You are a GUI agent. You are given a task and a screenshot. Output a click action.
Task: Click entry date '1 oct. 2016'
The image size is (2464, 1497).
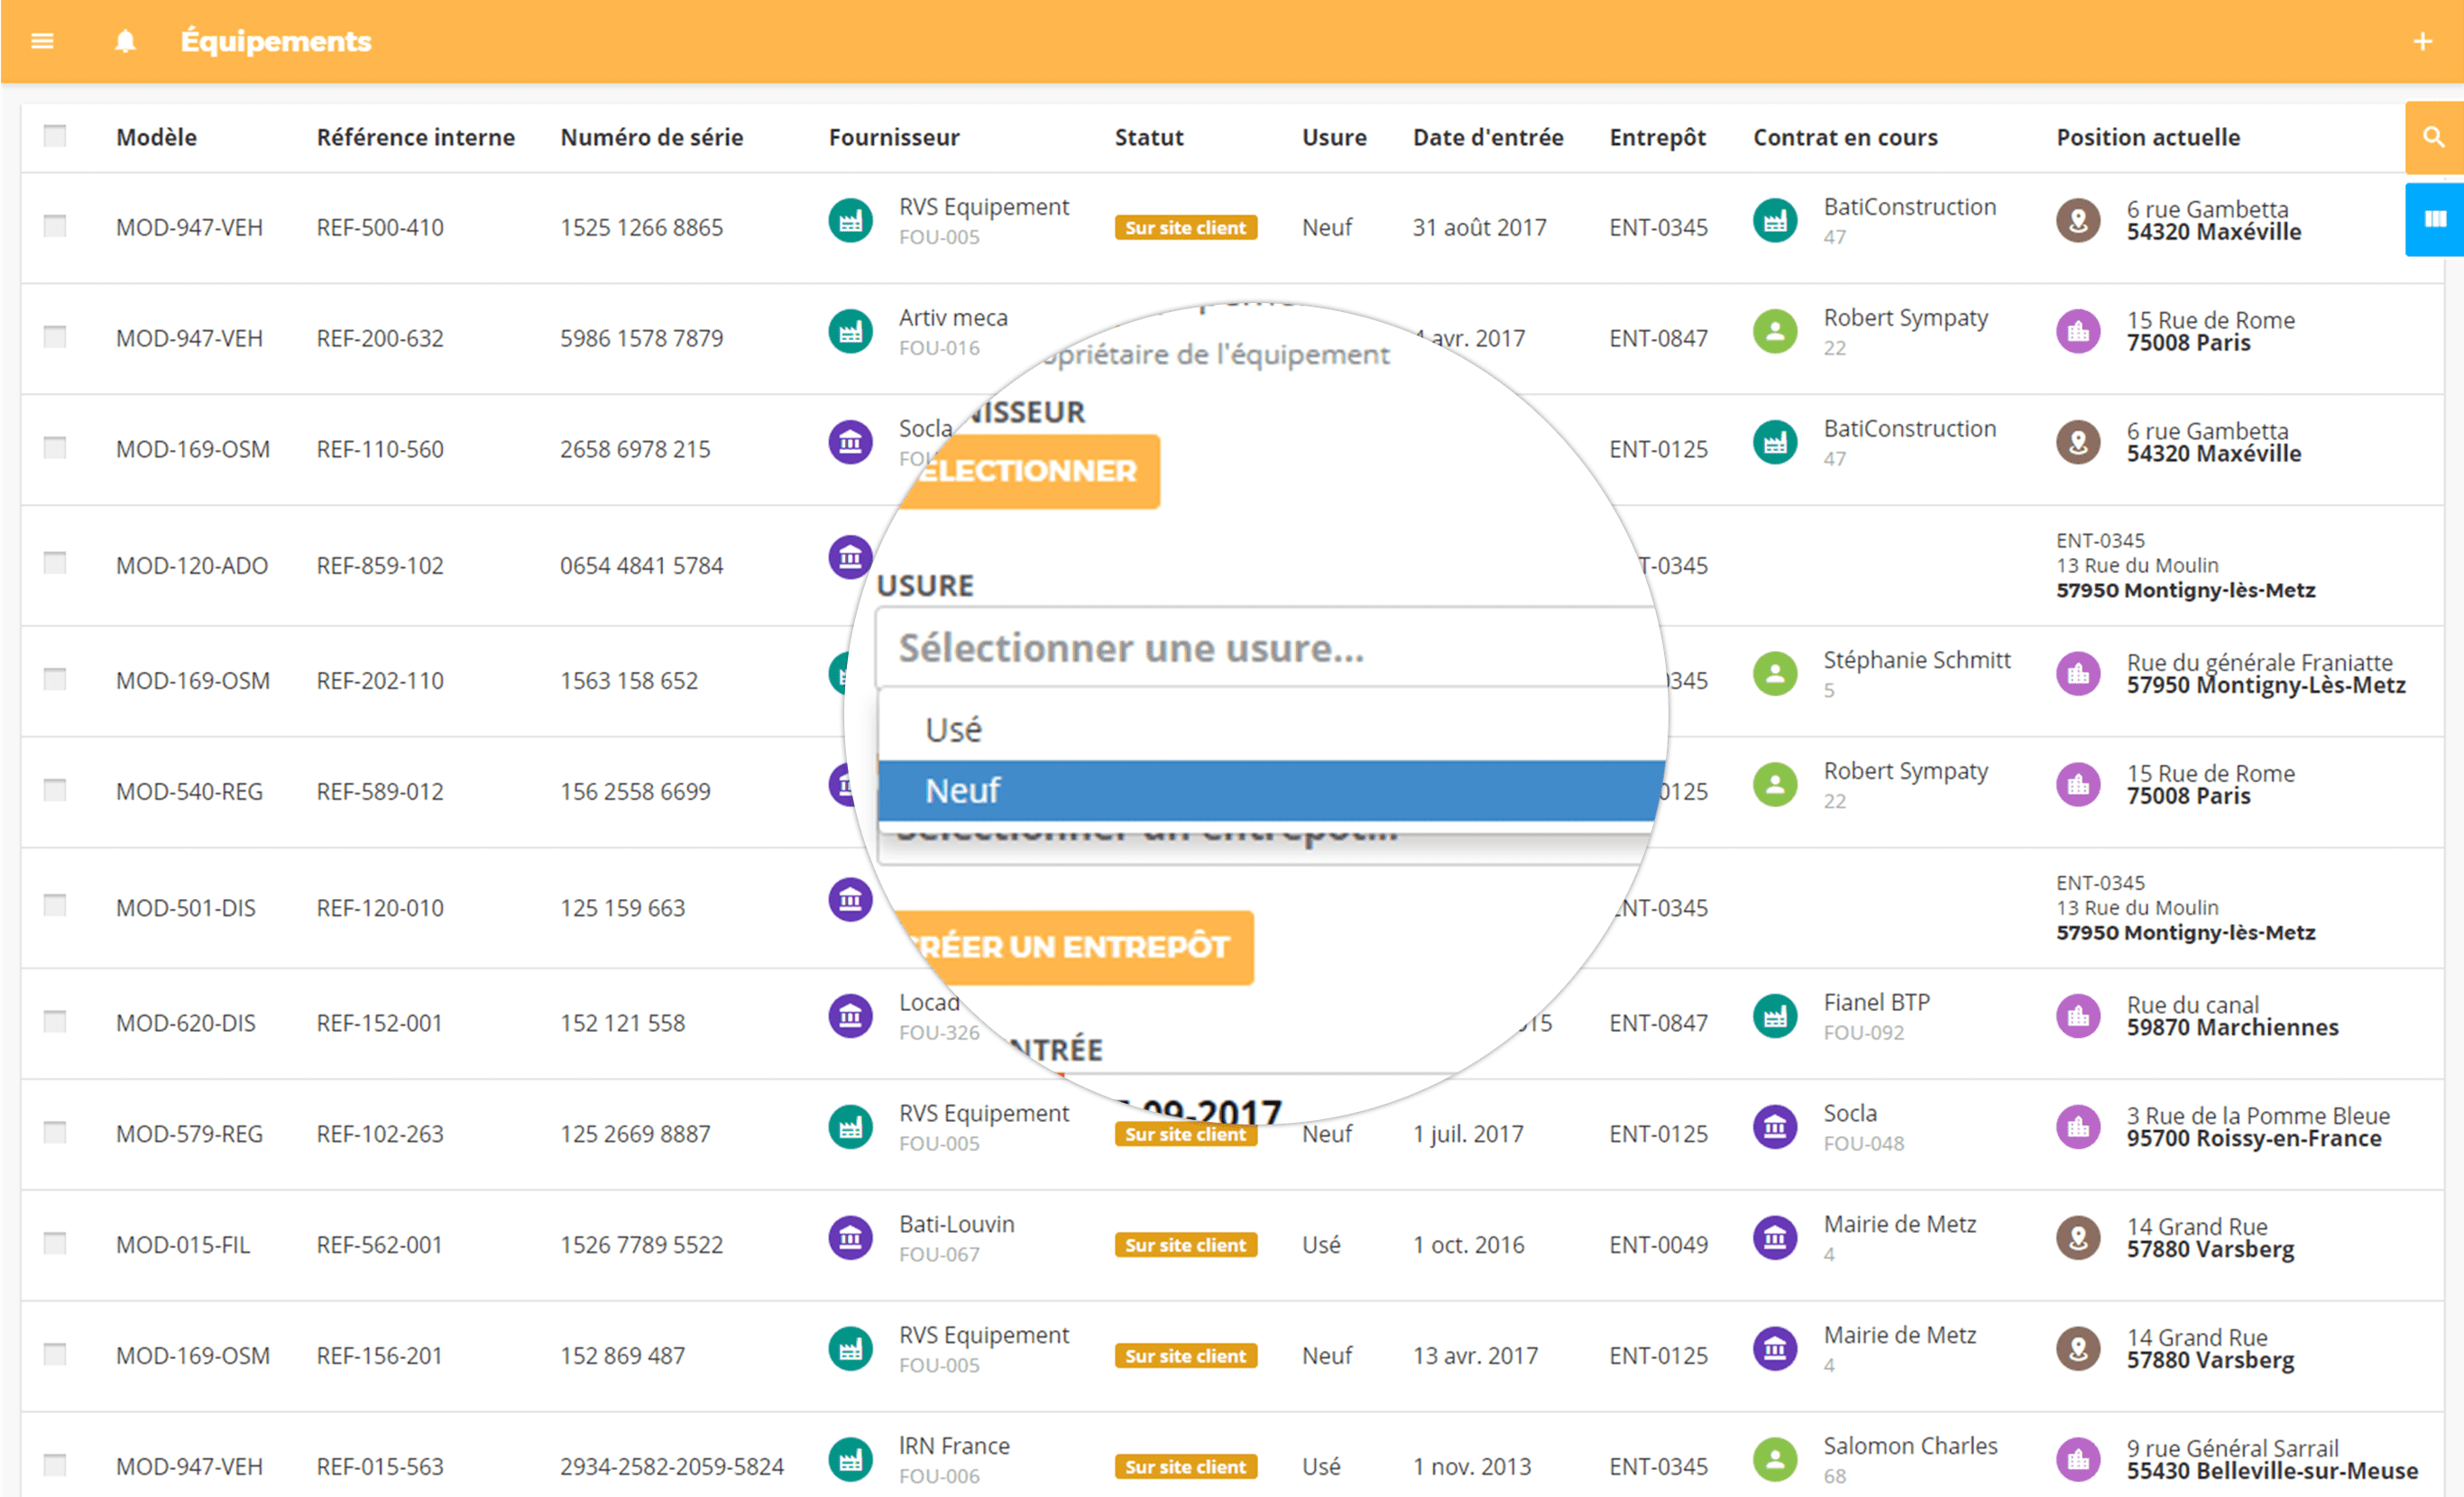[1468, 1245]
